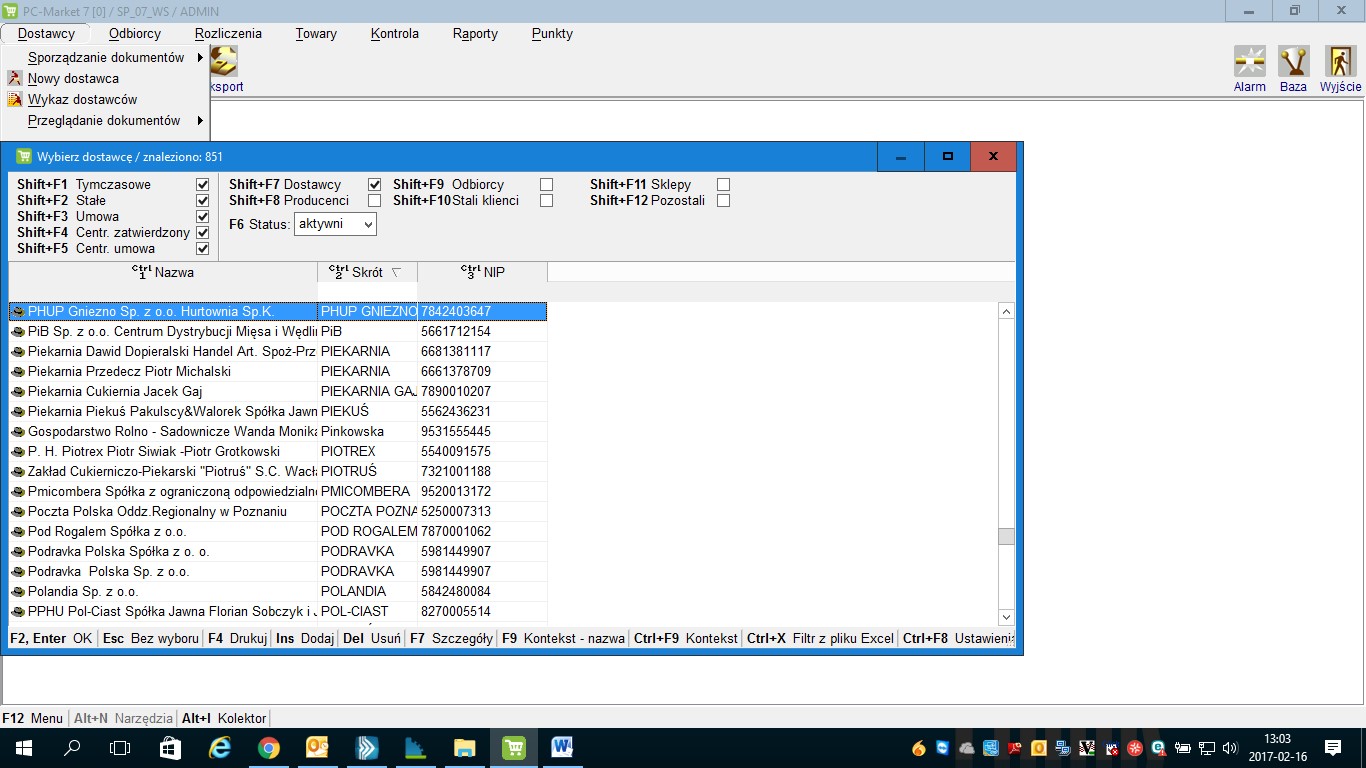Viewport: 1366px width, 768px height.
Task: Click the Alarm toolbar icon
Action: 1250,62
